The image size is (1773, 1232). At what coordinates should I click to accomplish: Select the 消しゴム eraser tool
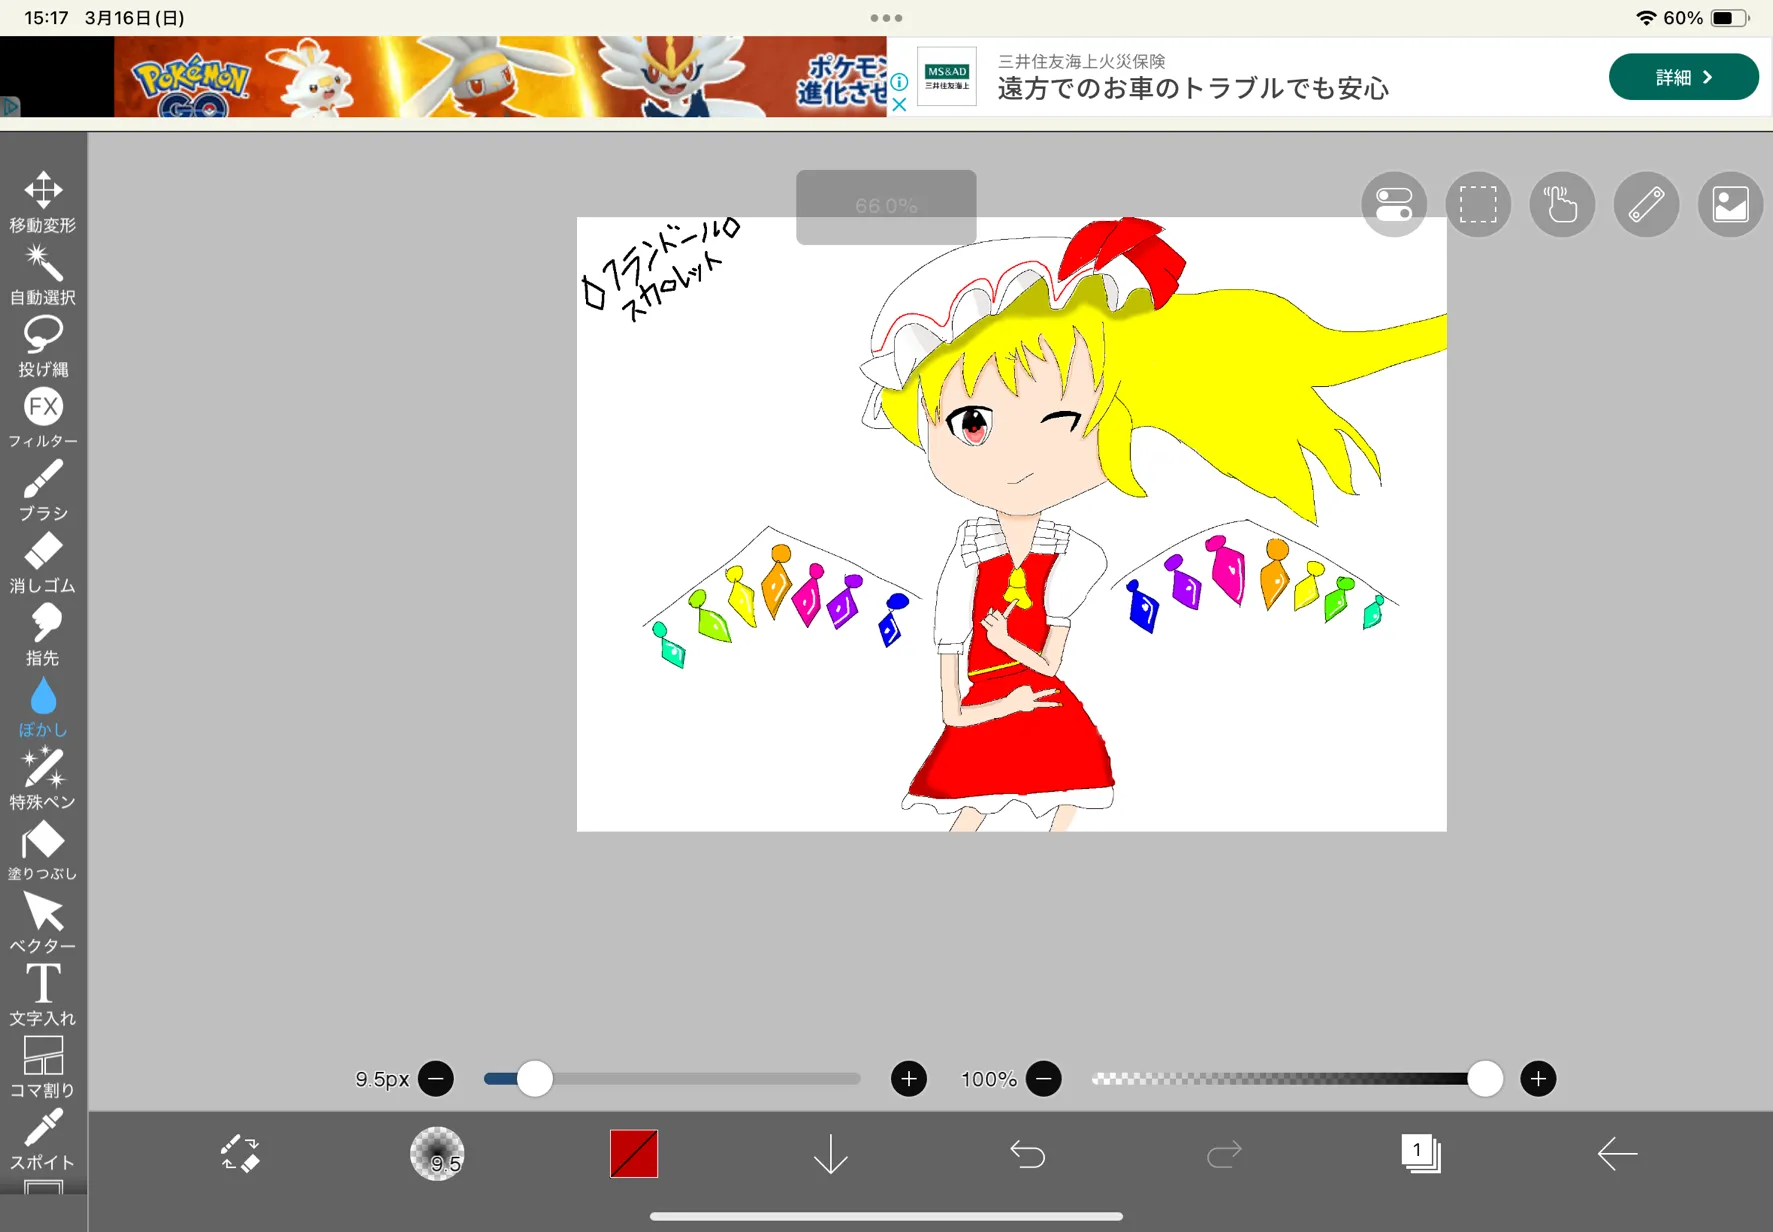tap(43, 562)
